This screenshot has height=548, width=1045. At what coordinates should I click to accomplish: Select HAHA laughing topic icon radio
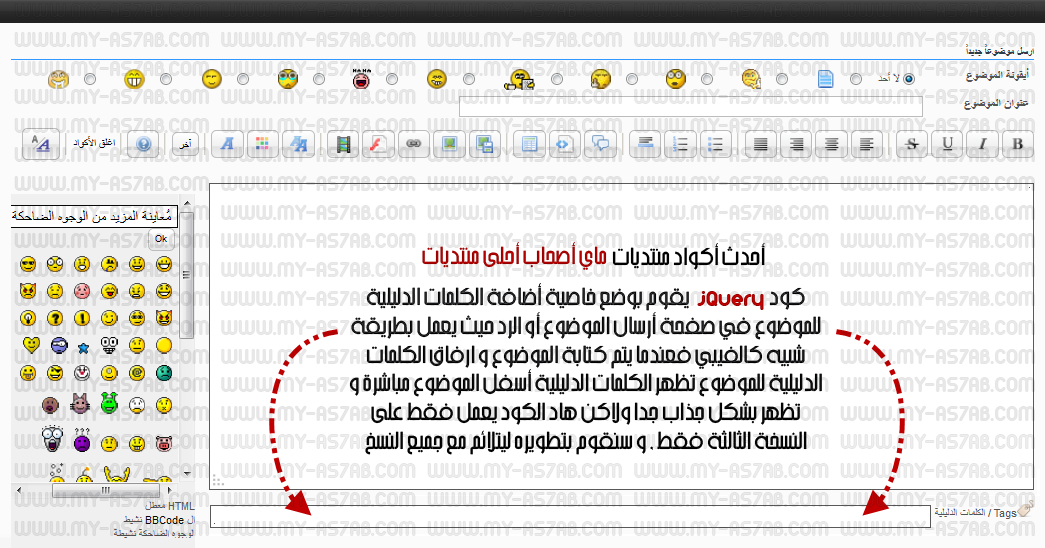tap(392, 79)
